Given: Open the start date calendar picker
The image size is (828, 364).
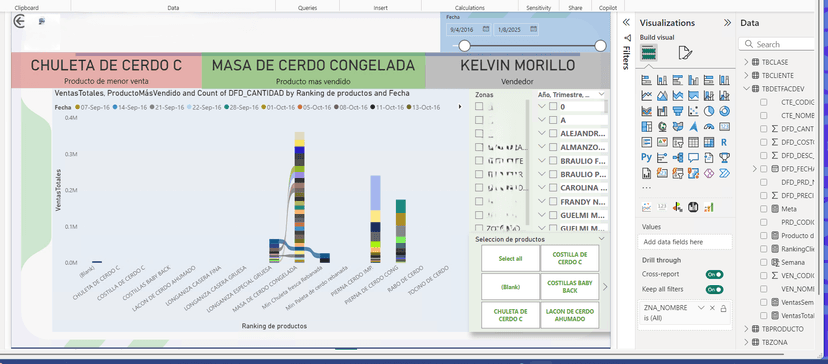Looking at the screenshot, I should pos(485,30).
